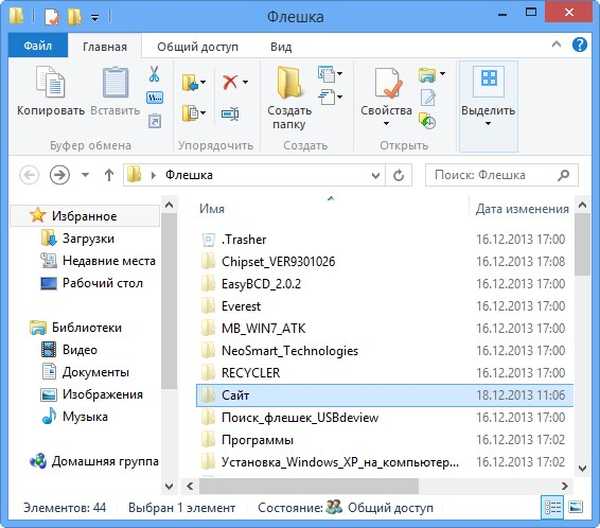Sort by the Имя column header
The height and width of the screenshot is (528, 600).
(211, 209)
